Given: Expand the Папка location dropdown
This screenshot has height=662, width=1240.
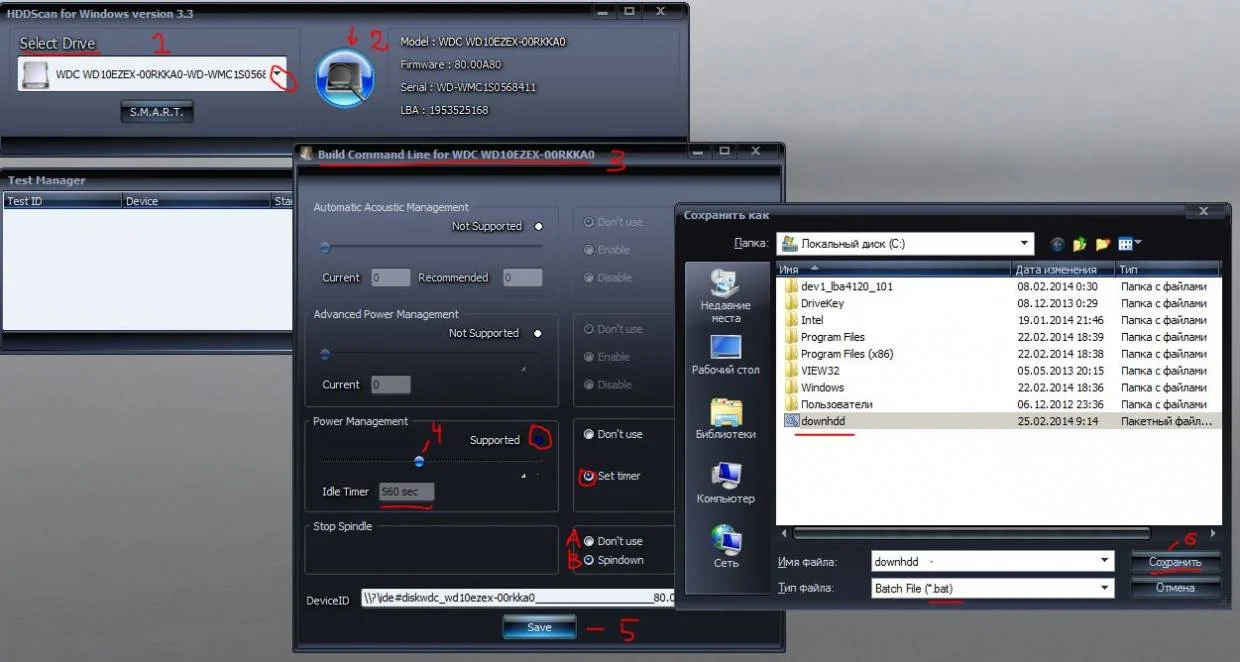Looking at the screenshot, I should [1026, 243].
